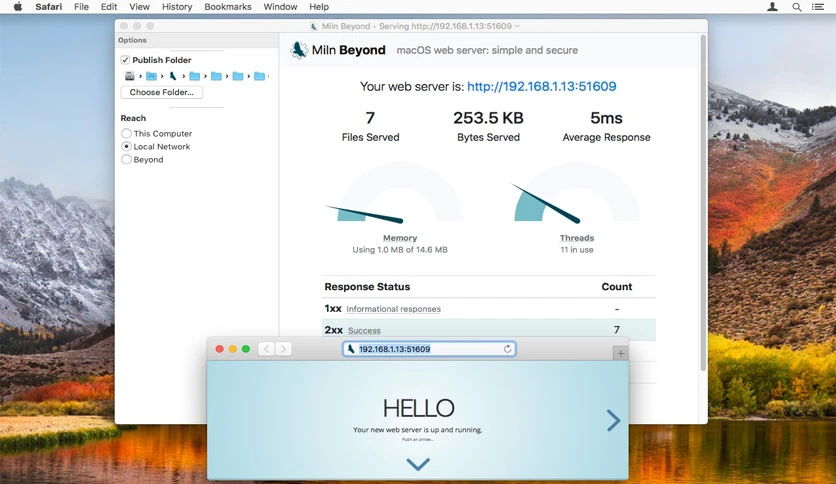Click the count 7 in the 2xx row
836x484 pixels.
[x=617, y=330]
